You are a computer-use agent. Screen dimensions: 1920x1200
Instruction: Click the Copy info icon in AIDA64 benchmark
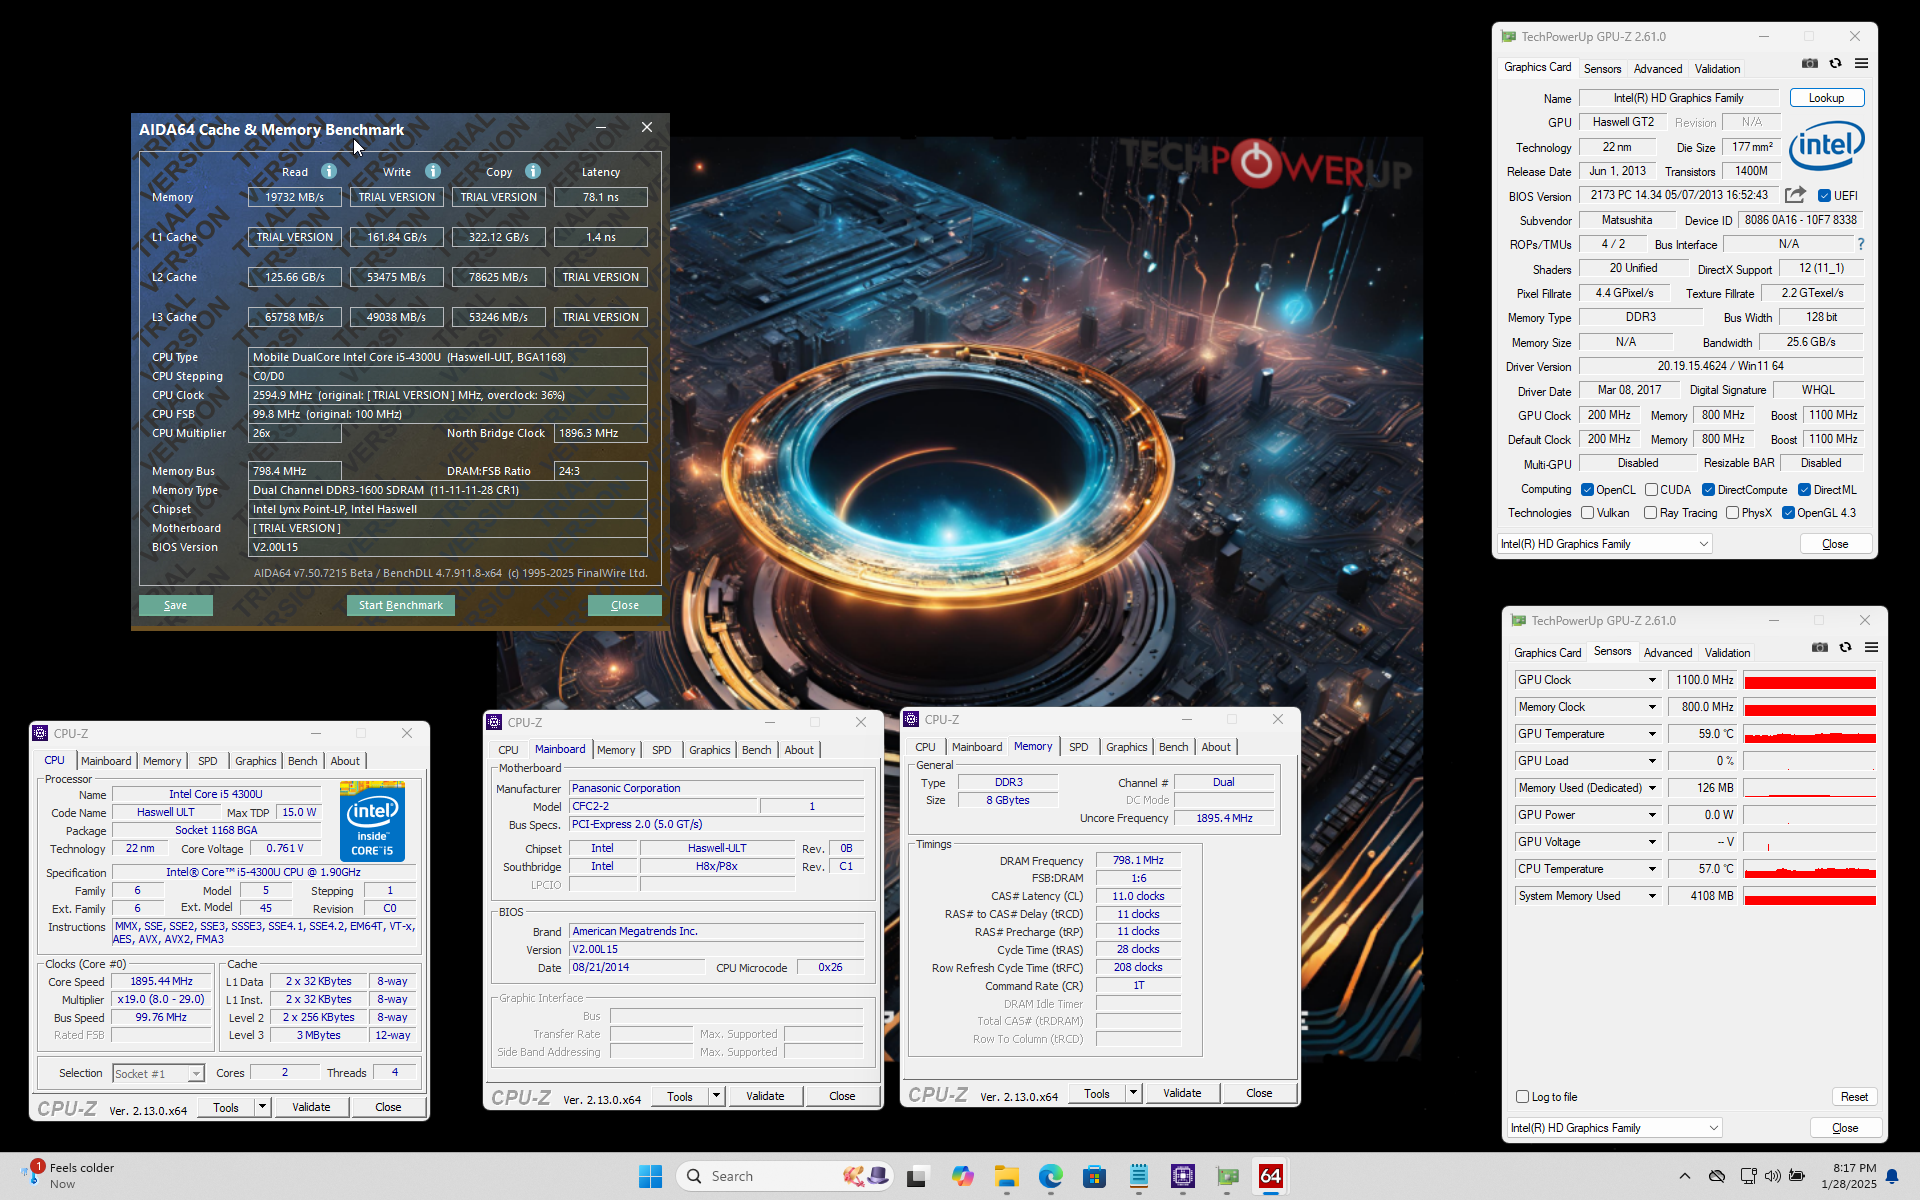pos(532,171)
